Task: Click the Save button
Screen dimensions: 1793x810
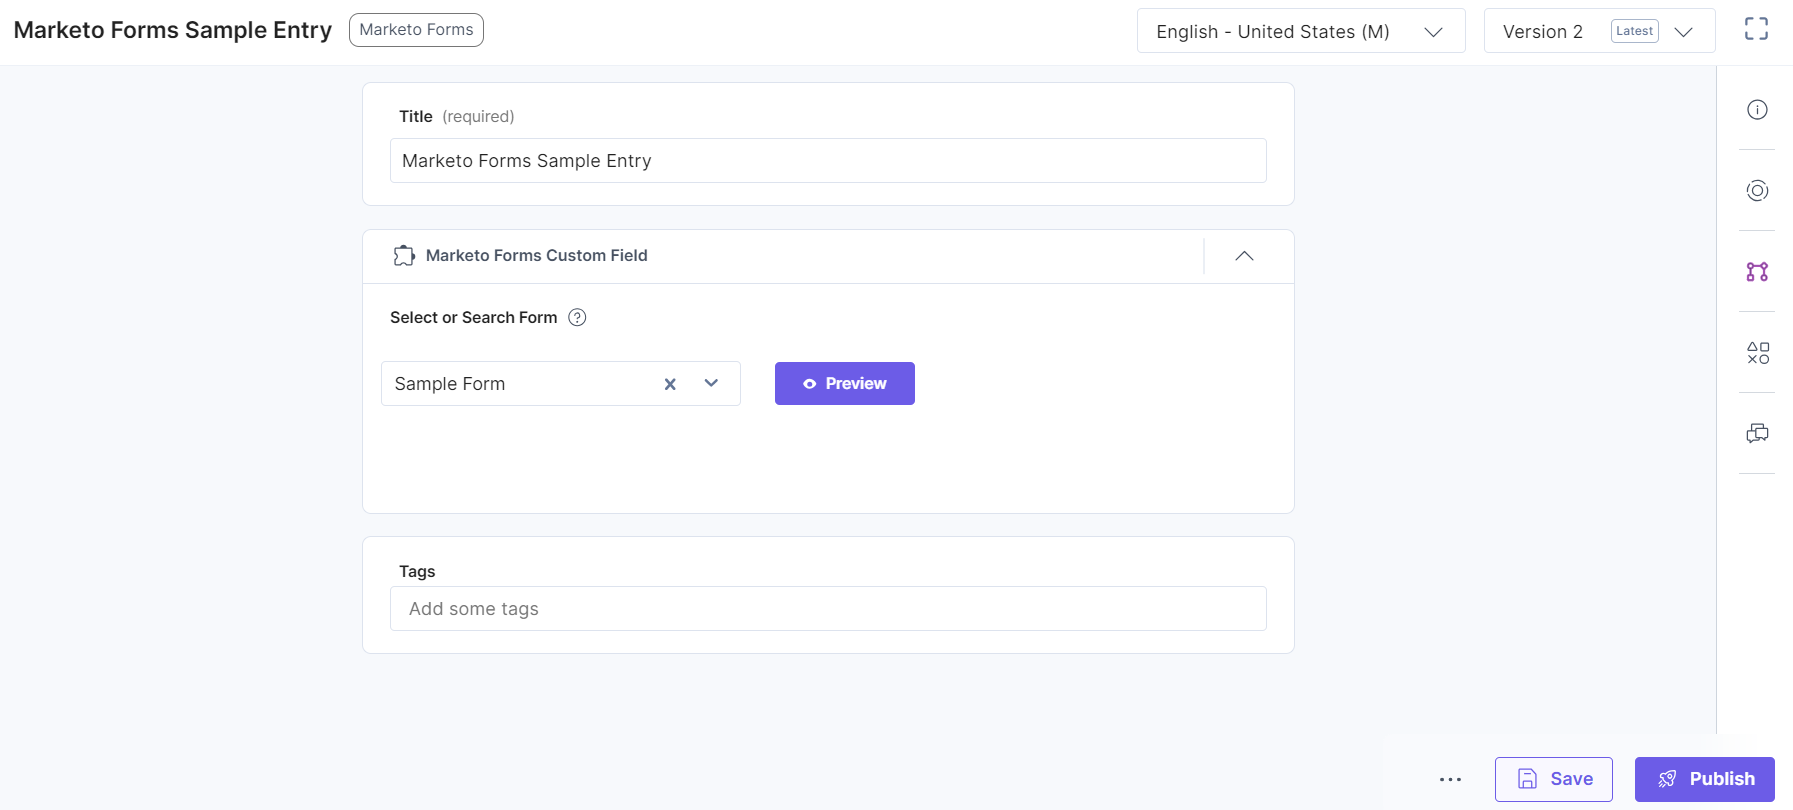Action: [x=1554, y=779]
